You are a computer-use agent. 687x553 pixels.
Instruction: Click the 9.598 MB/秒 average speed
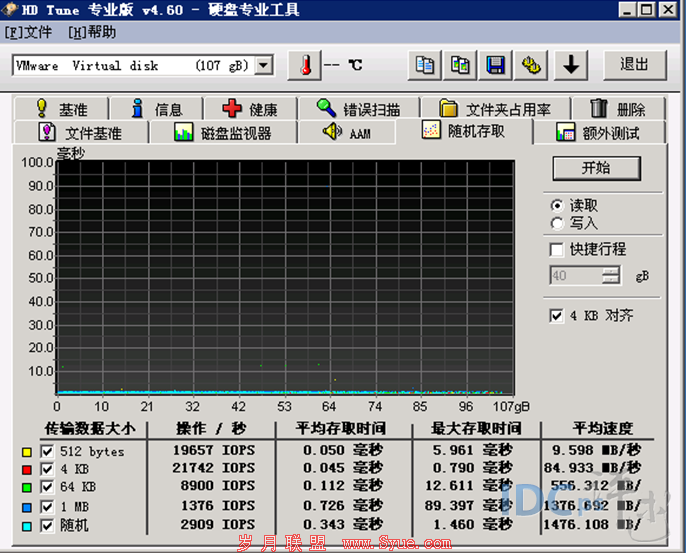tap(596, 451)
